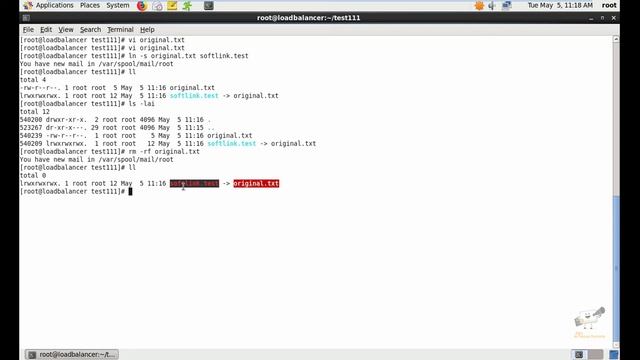Open the terminal Search menu
This screenshot has width=640, height=360.
pos(90,29)
